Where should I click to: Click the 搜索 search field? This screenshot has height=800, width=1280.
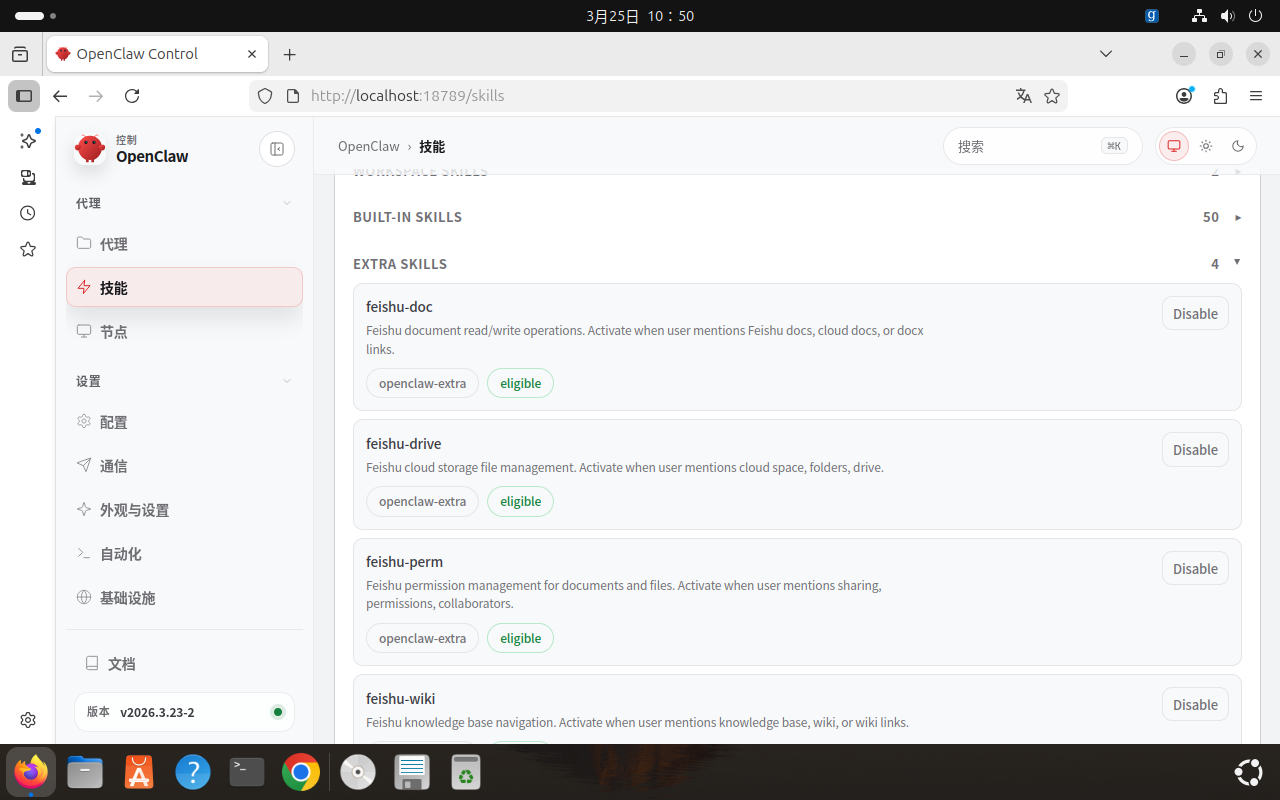1043,146
